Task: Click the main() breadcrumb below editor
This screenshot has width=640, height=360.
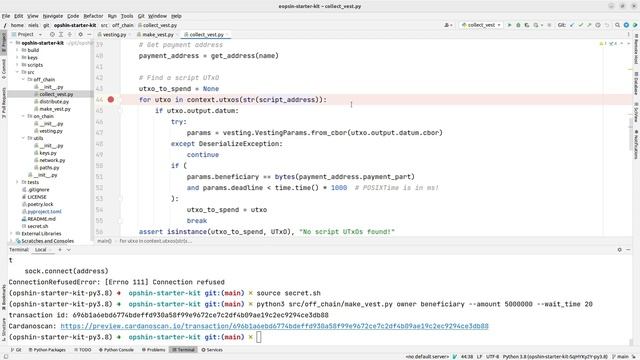Action: pos(104,241)
